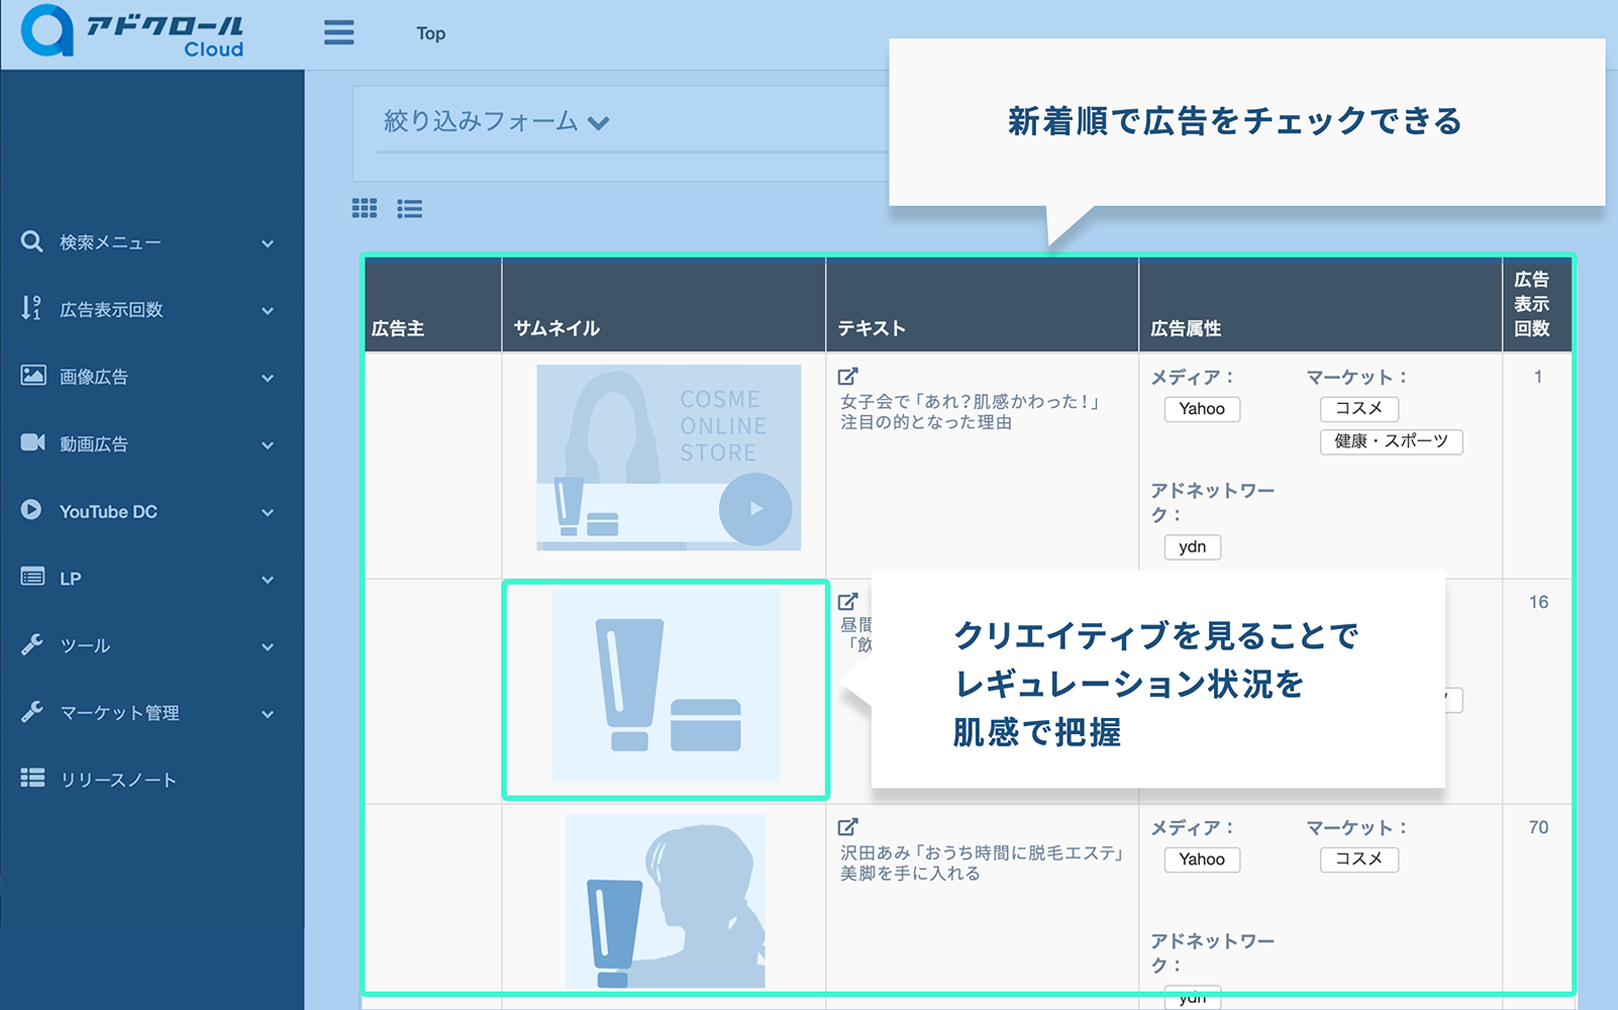Click the Yahoo media tag
Viewport: 1618px width, 1010px height.
pos(1201,409)
